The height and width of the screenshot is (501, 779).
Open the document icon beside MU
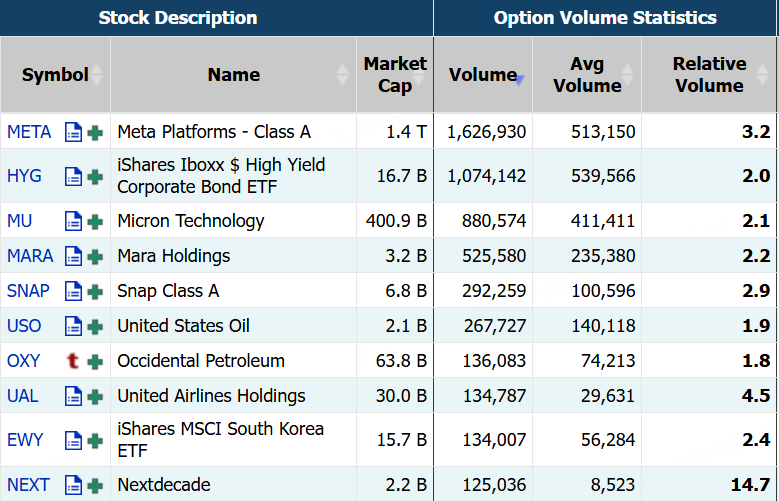[73, 222]
